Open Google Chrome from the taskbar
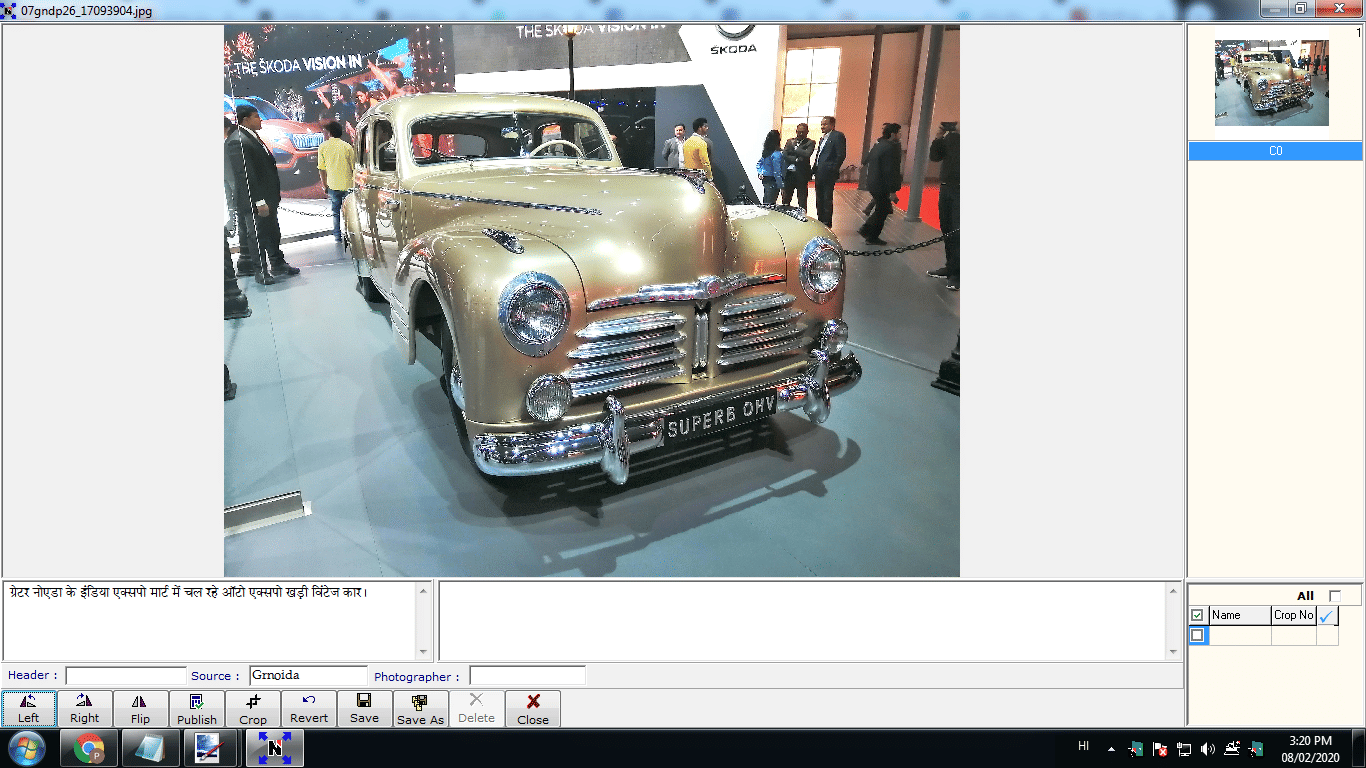The image size is (1366, 768). pyautogui.click(x=90, y=748)
